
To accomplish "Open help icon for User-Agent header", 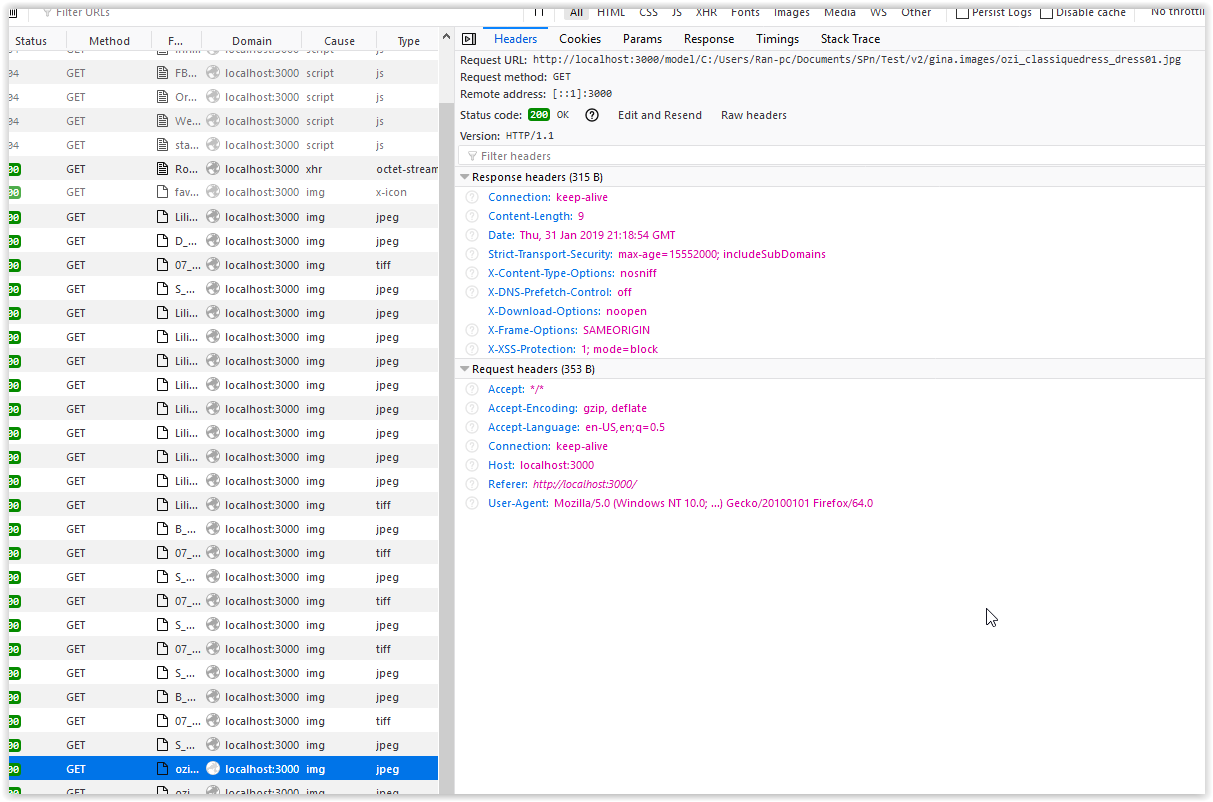I will [x=472, y=503].
